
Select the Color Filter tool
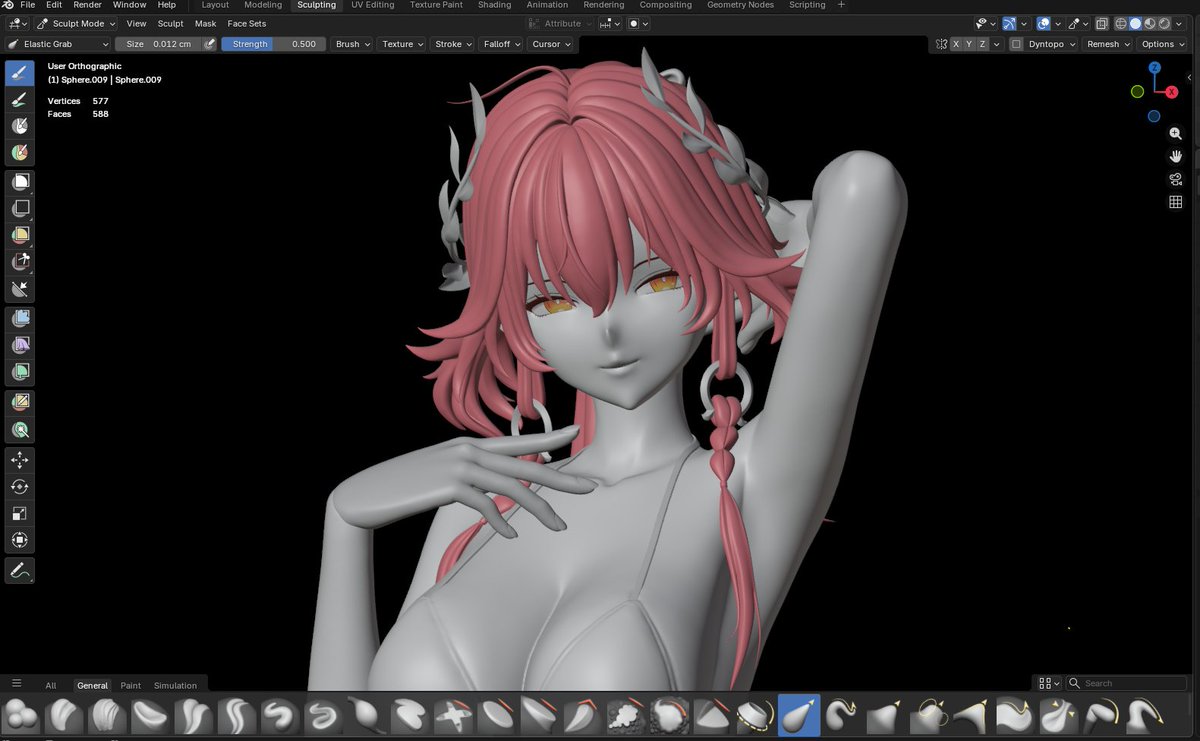click(20, 371)
